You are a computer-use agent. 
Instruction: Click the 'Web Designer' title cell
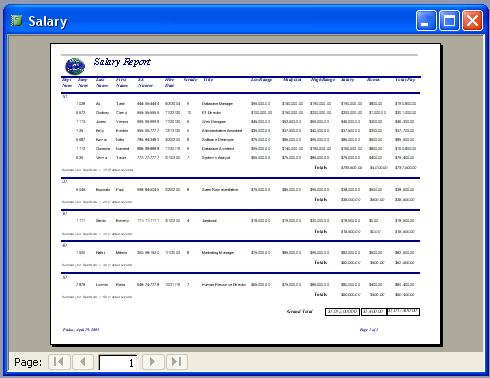(214, 122)
